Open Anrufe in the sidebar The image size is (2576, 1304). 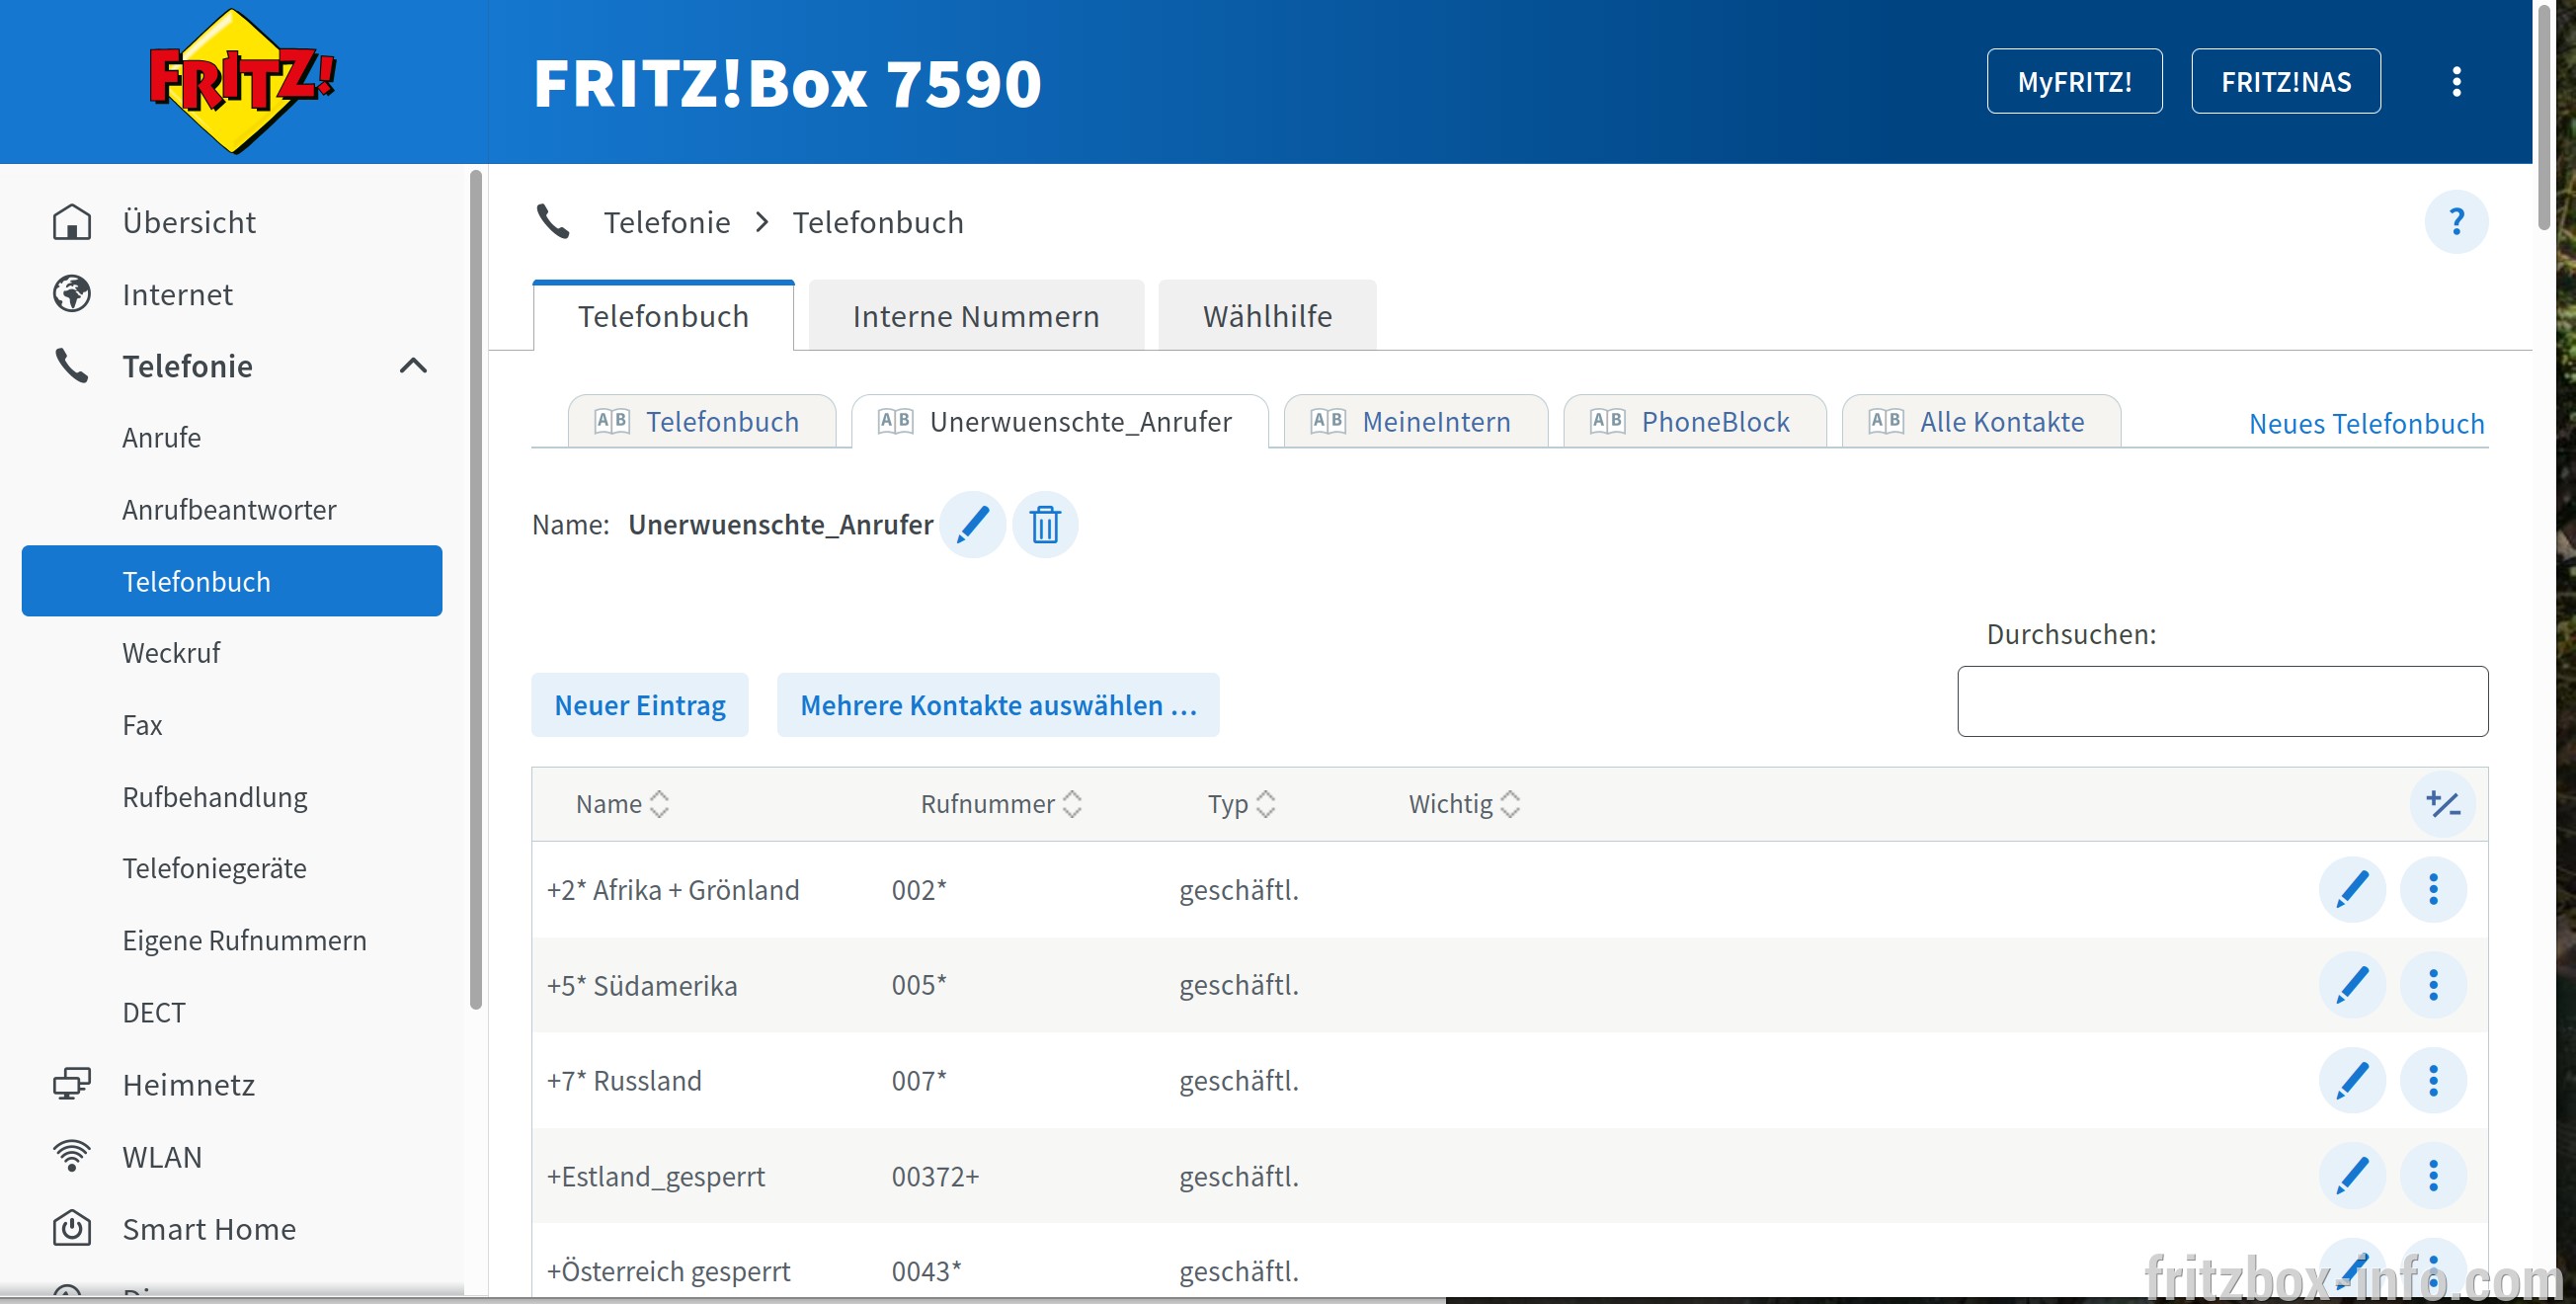[161, 438]
